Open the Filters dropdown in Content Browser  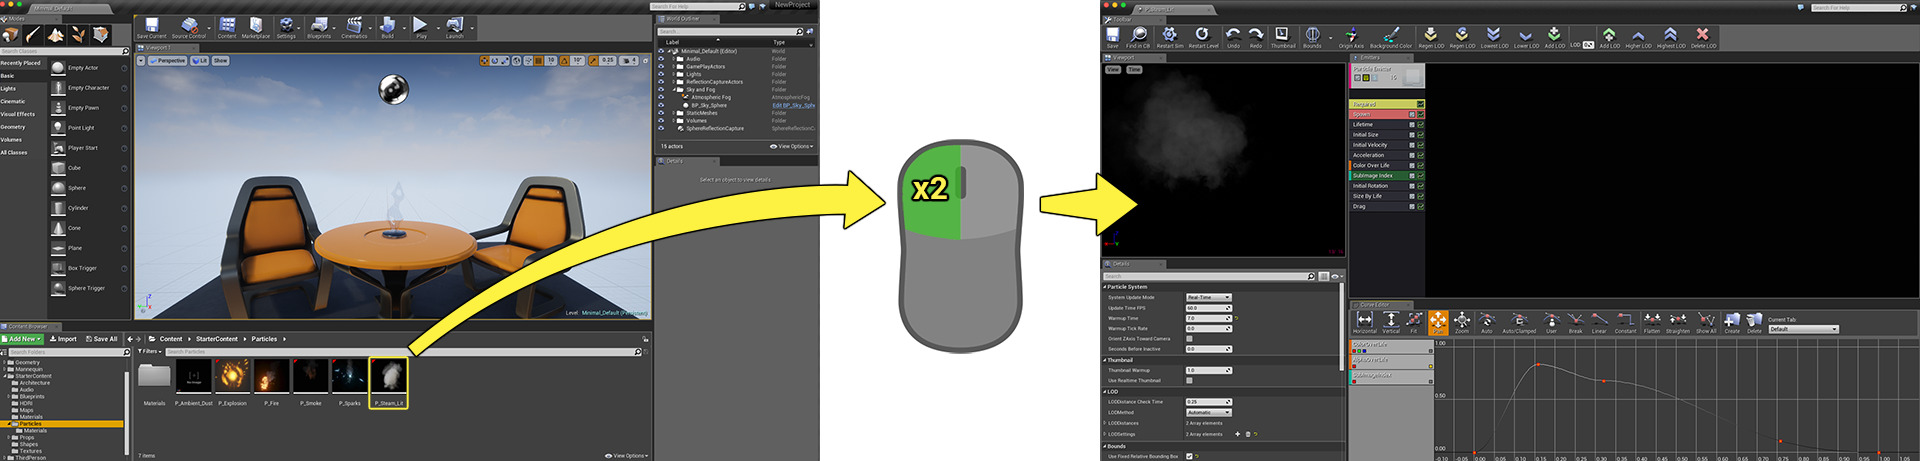(149, 352)
